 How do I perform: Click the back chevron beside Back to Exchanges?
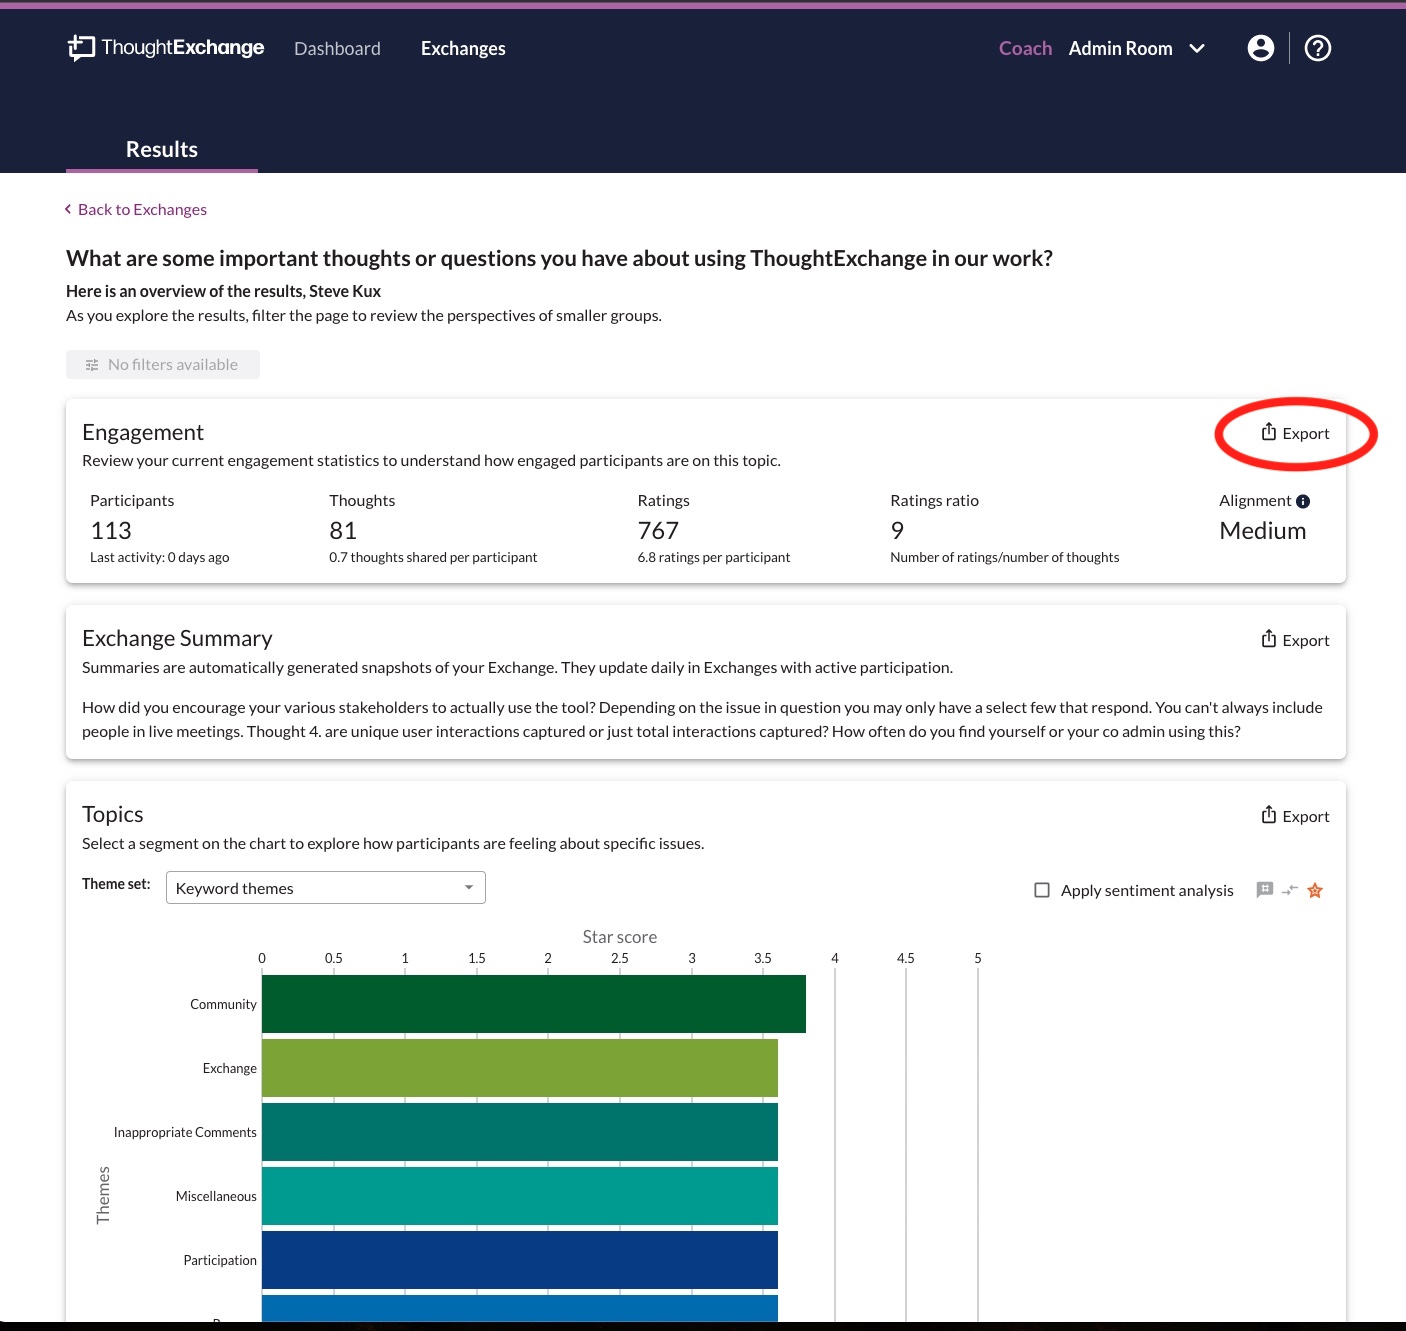[68, 209]
